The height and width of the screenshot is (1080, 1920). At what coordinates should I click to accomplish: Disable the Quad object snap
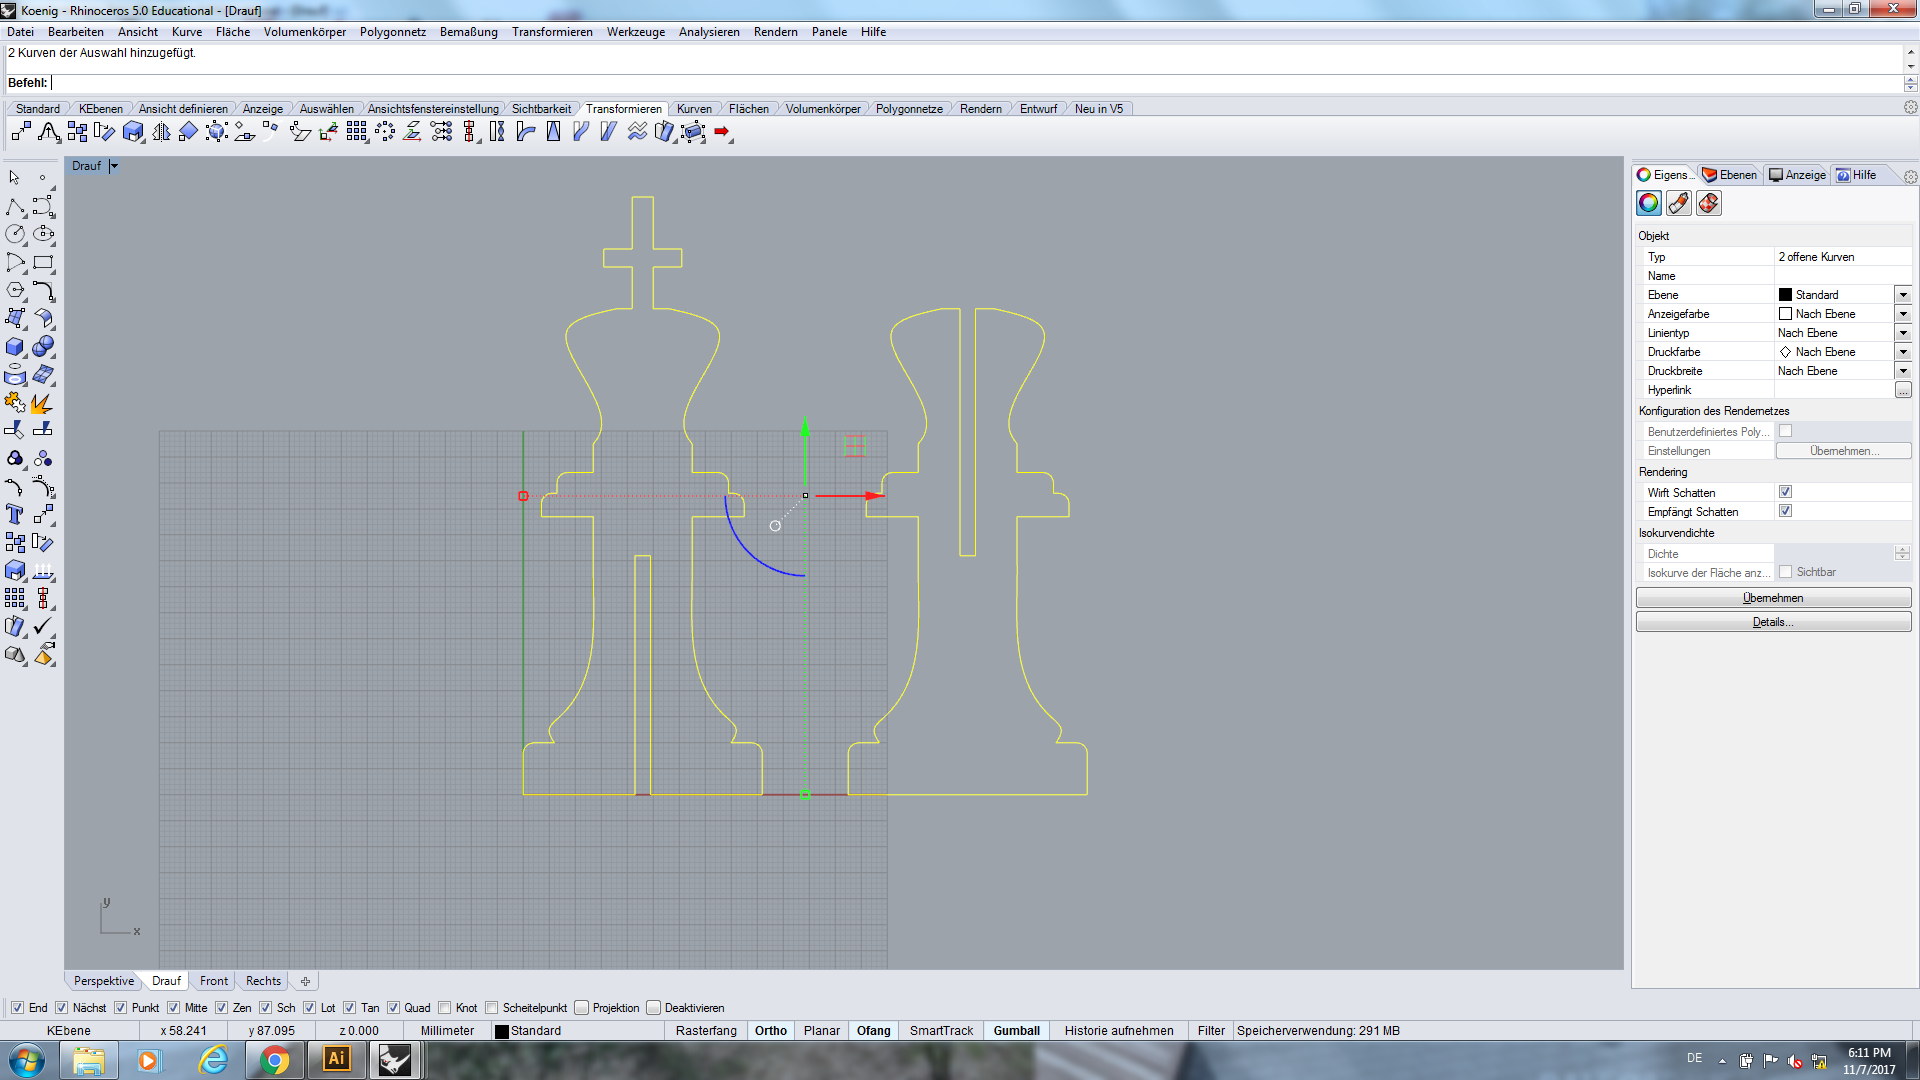tap(393, 1008)
